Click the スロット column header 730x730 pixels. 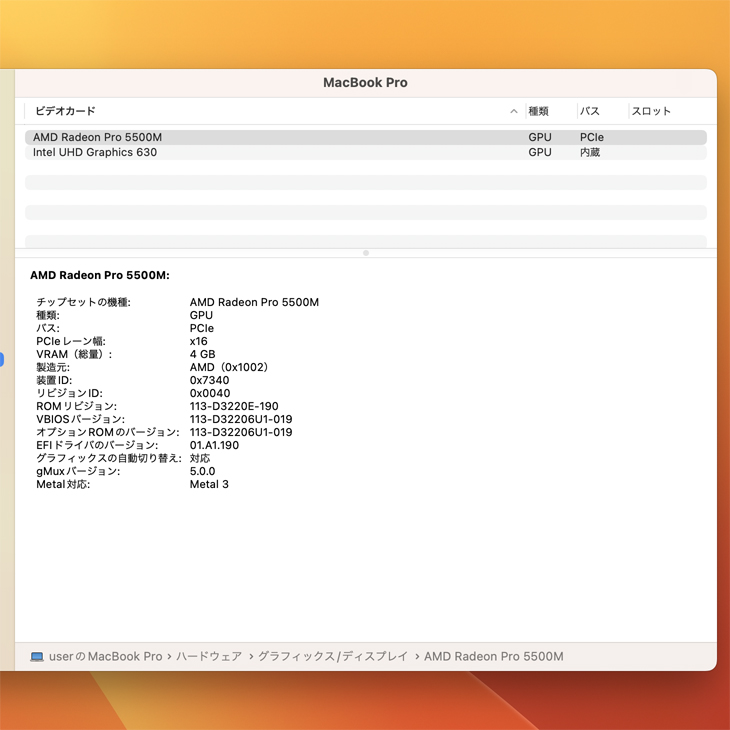click(651, 112)
